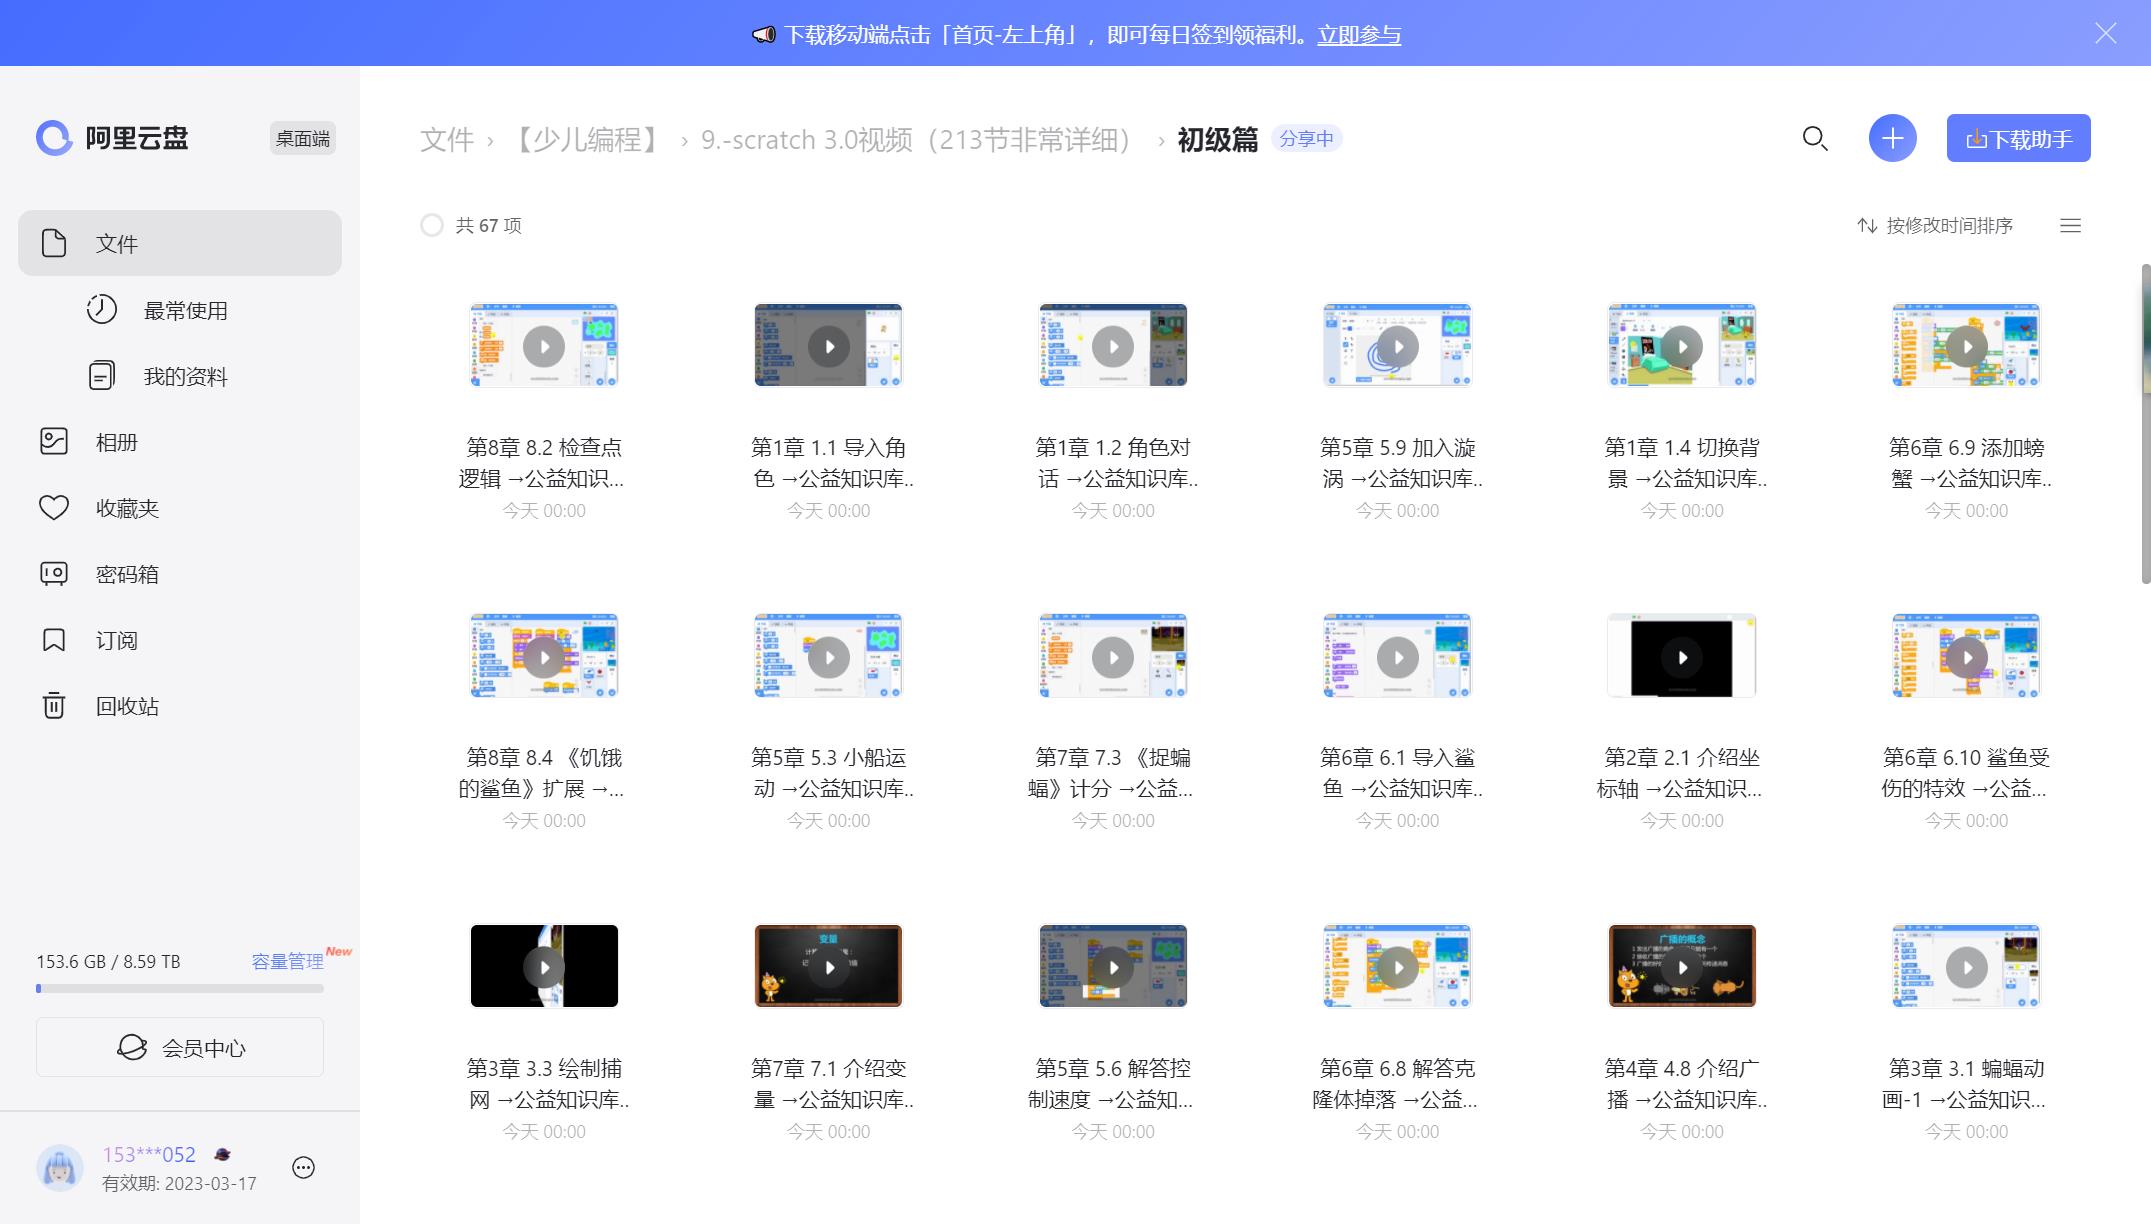
Task: Switch to list view layout icon
Action: (2070, 226)
